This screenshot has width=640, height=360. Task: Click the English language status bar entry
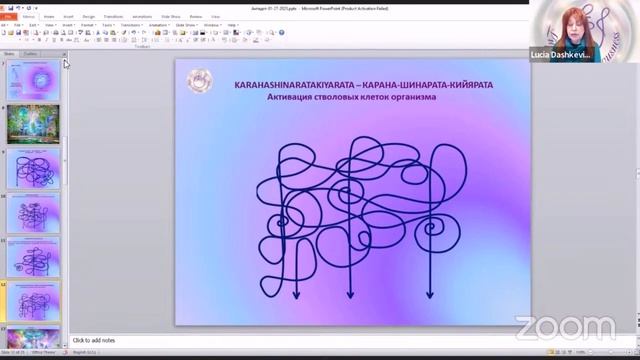tap(84, 352)
